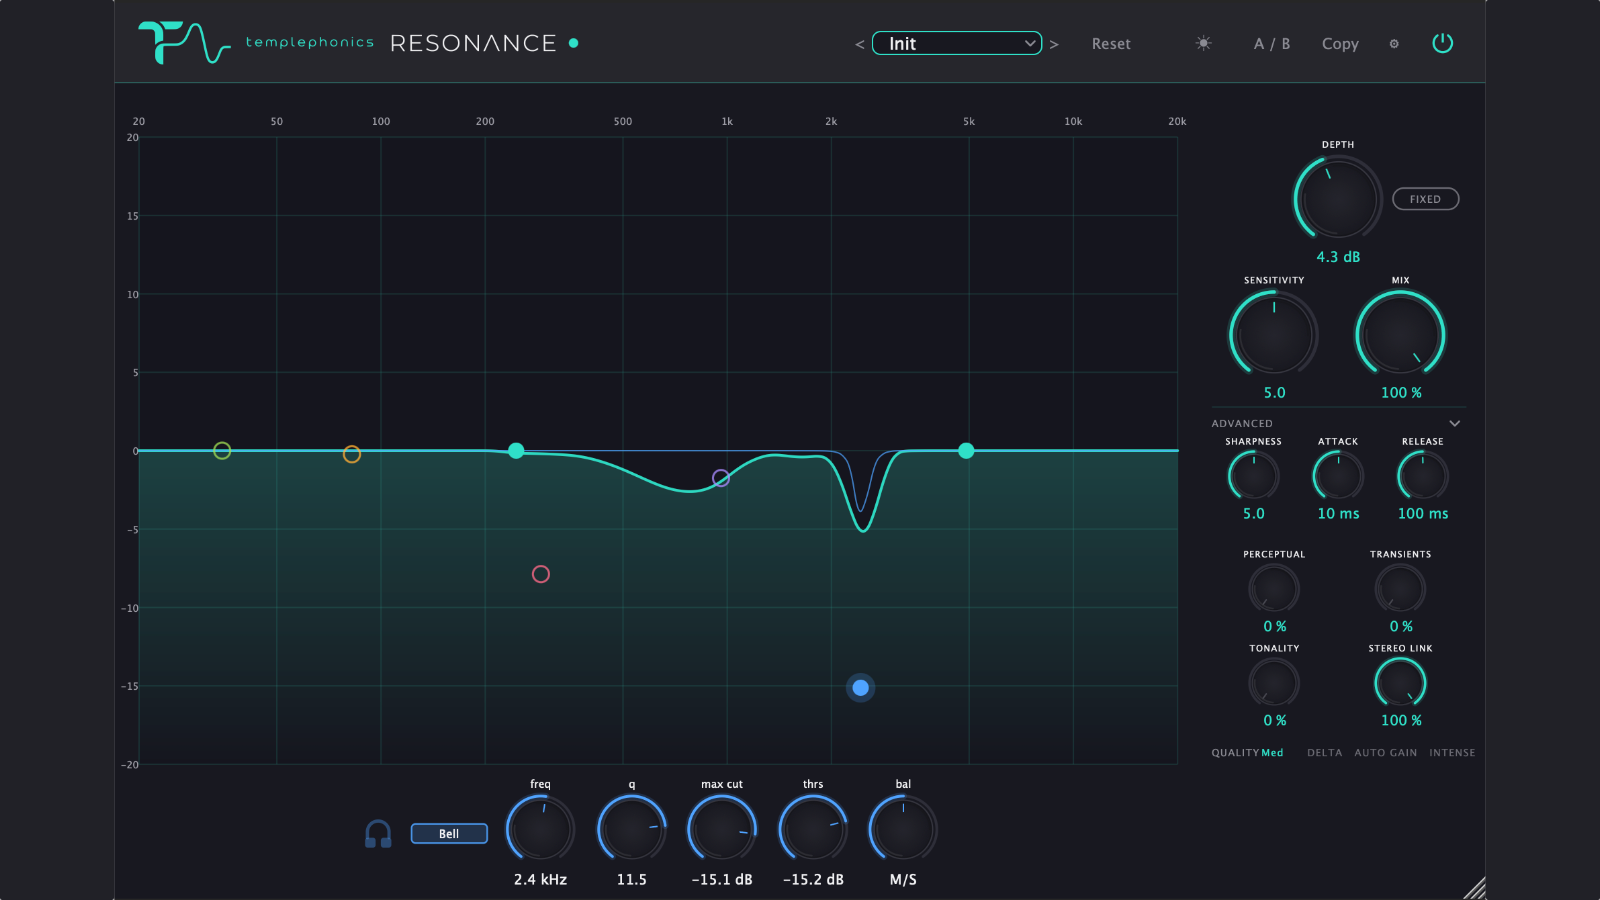Click the SENSITIVITY knob
Viewport: 1600px width, 900px height.
[x=1274, y=334]
